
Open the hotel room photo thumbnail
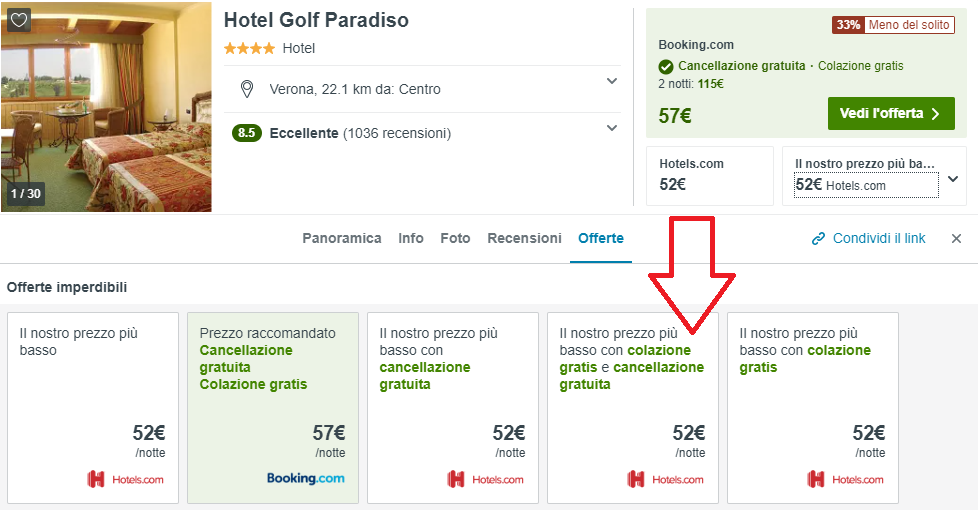tap(106, 105)
